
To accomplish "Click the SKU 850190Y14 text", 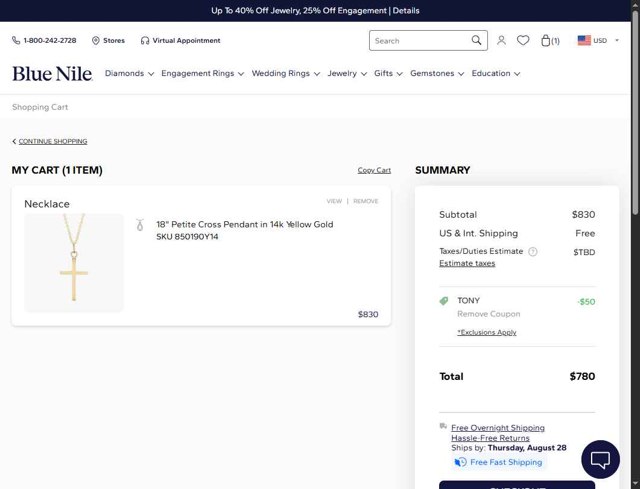I will [x=187, y=237].
